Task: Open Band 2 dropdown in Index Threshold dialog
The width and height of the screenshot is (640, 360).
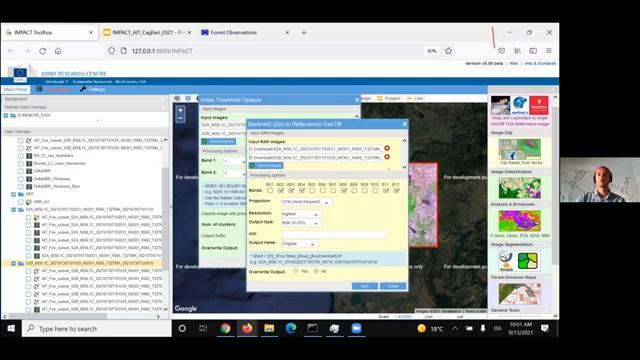Action: 235,173
